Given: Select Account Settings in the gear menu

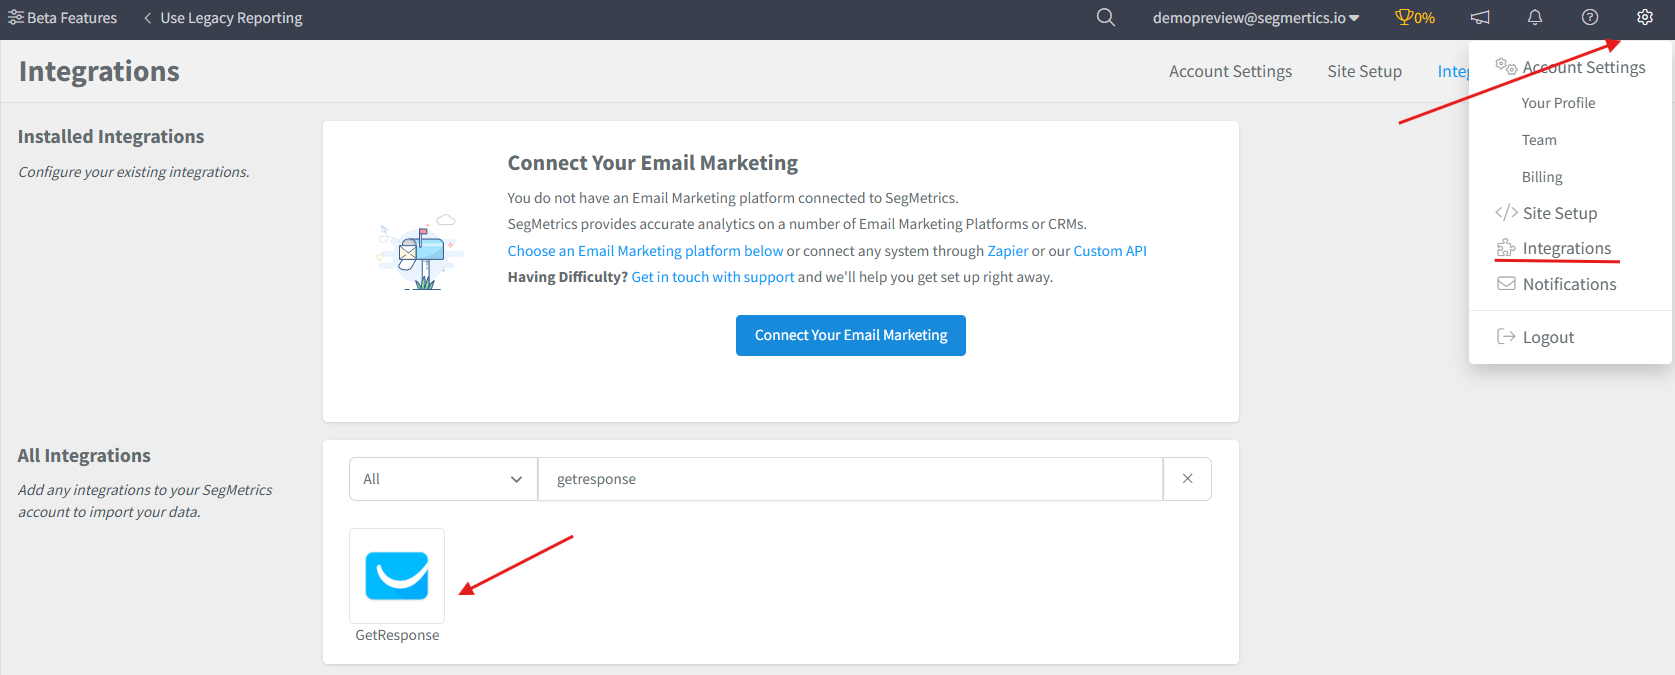Looking at the screenshot, I should 1571,67.
